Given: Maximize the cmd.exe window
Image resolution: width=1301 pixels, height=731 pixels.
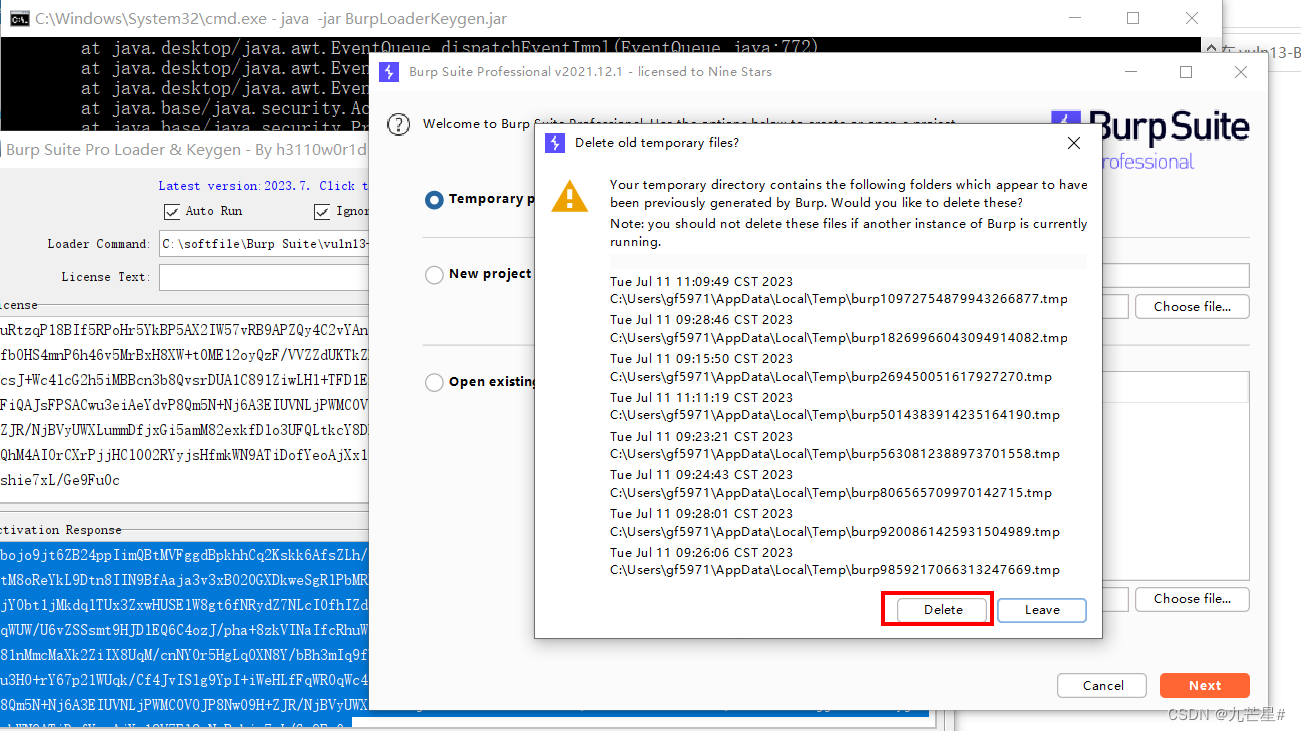Looking at the screenshot, I should [x=1133, y=18].
